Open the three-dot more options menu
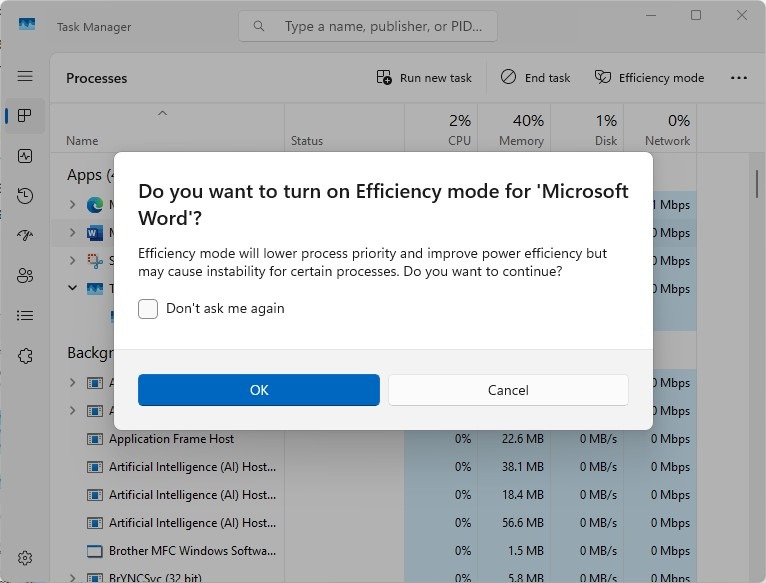 pyautogui.click(x=739, y=78)
